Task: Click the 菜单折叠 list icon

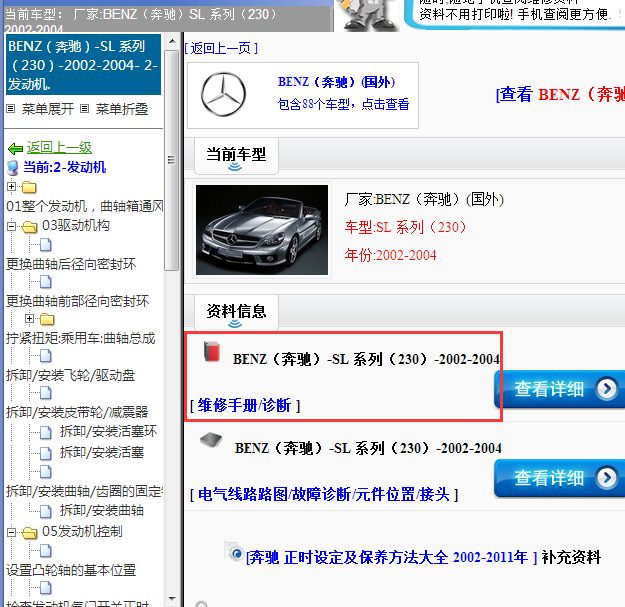Action: 85,108
